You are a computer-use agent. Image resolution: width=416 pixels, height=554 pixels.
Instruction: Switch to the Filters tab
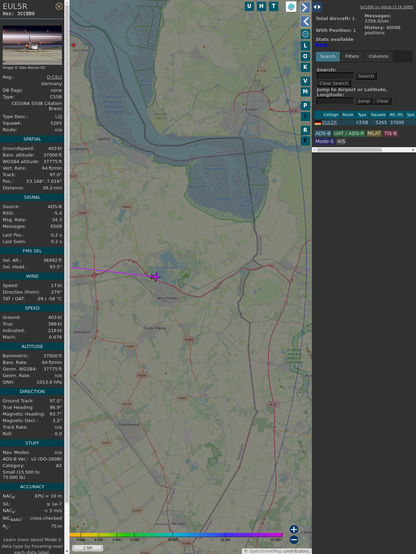click(352, 57)
